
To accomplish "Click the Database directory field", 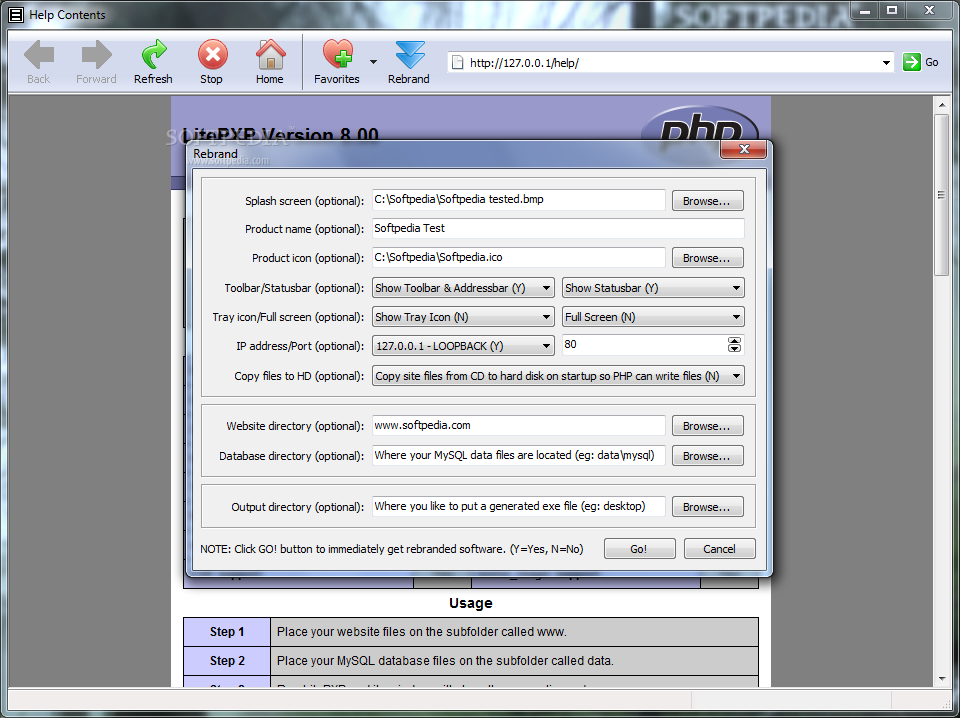I will tap(519, 455).
